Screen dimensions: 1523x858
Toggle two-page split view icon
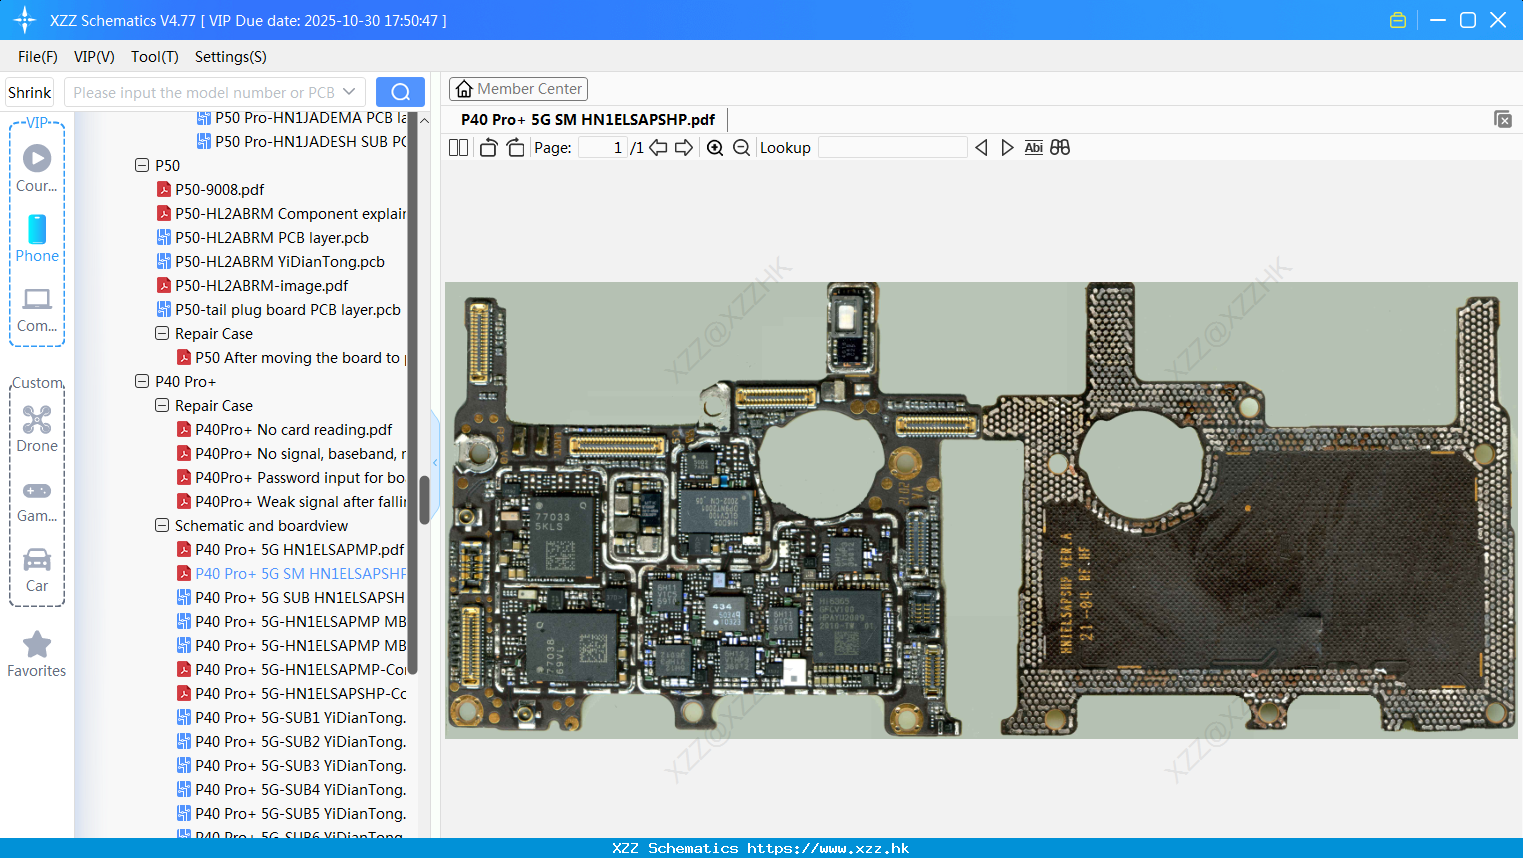(459, 148)
